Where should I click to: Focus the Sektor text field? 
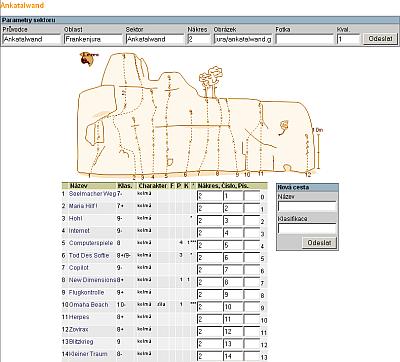point(155,39)
